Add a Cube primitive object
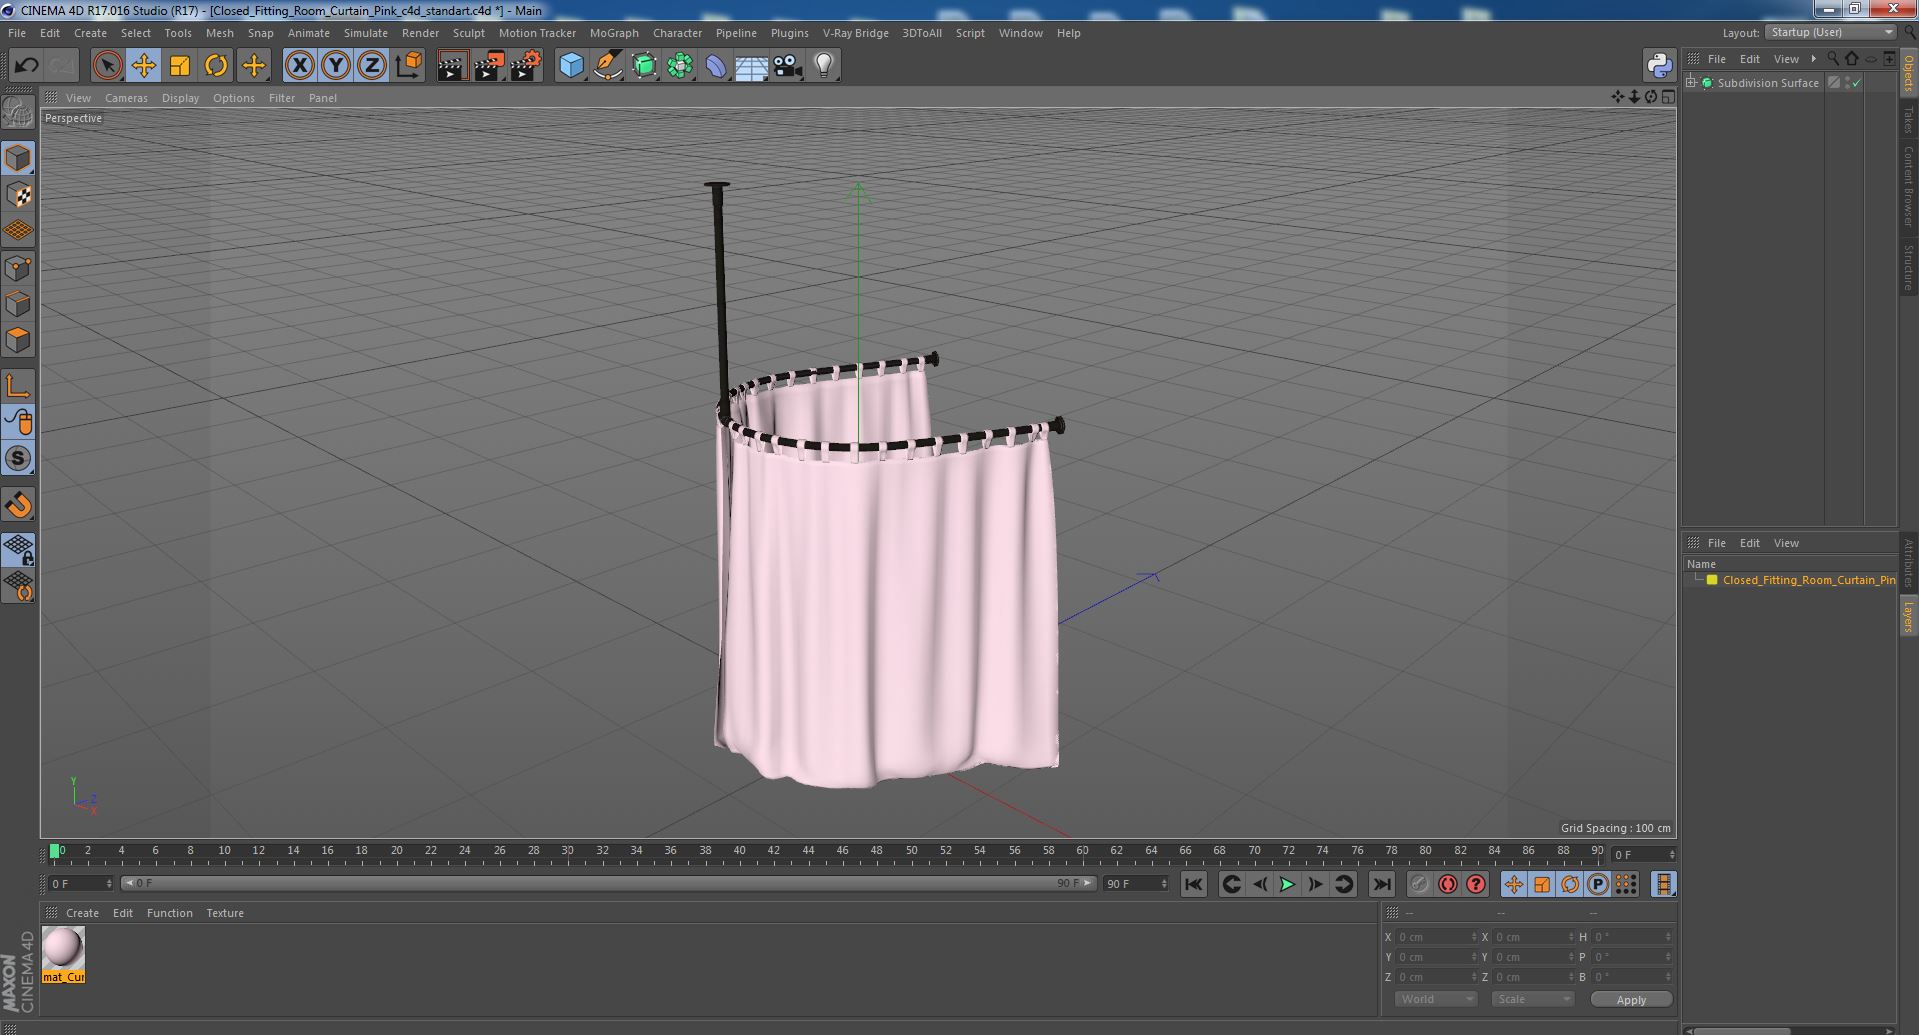The image size is (1919, 1035). [571, 66]
